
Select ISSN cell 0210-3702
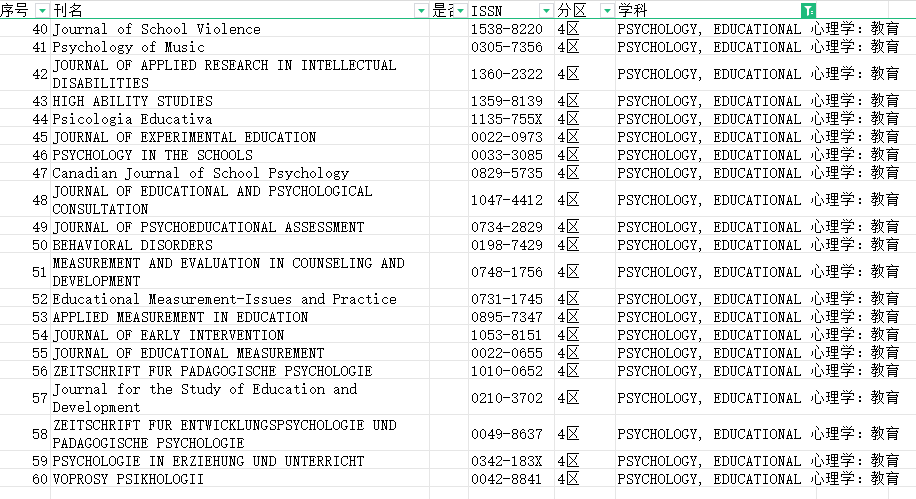point(511,398)
